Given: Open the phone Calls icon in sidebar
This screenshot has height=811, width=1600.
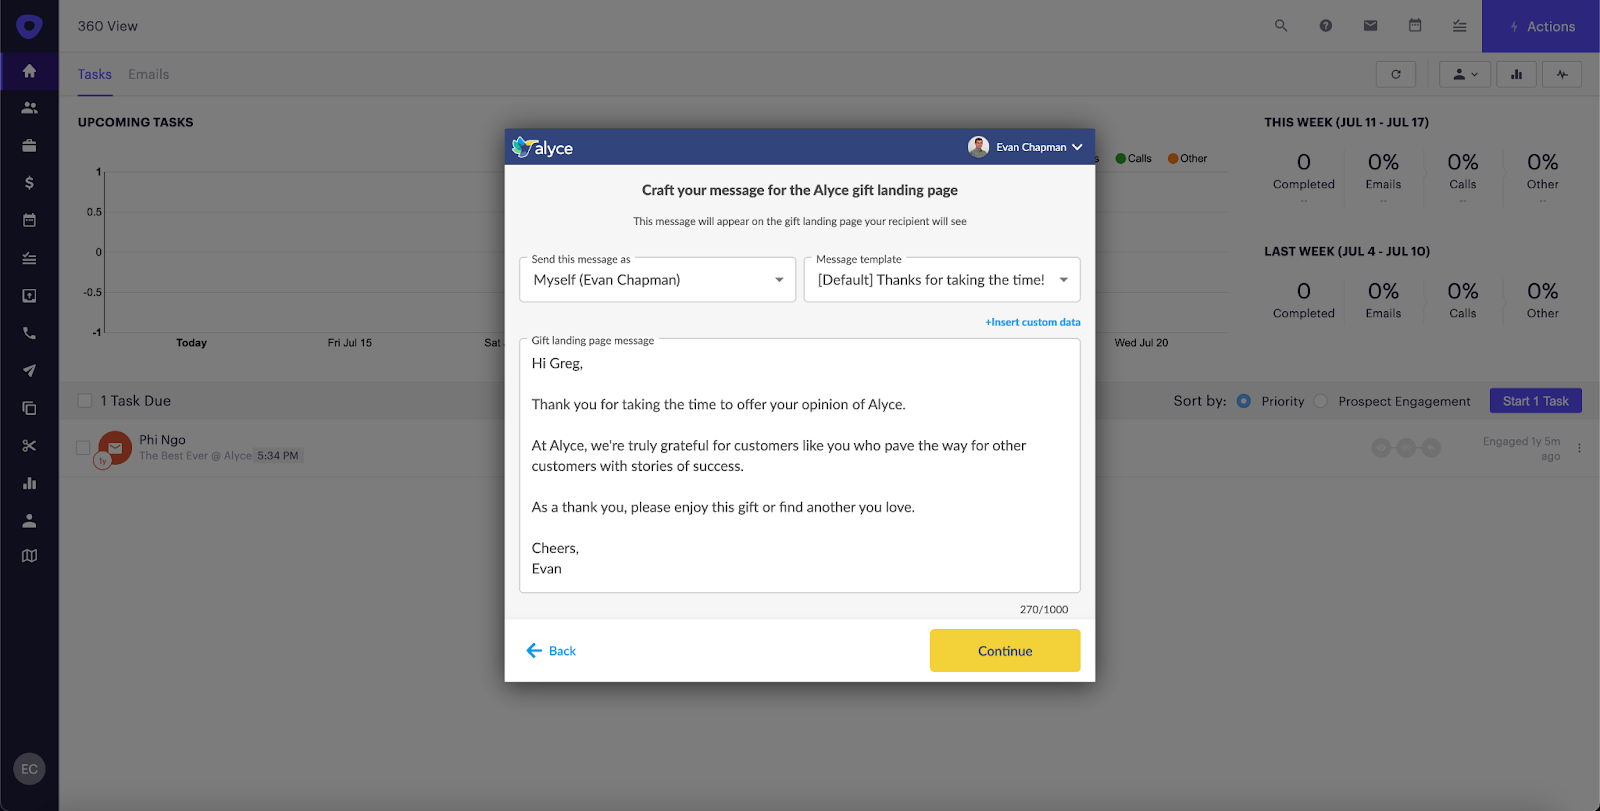Looking at the screenshot, I should tap(29, 333).
